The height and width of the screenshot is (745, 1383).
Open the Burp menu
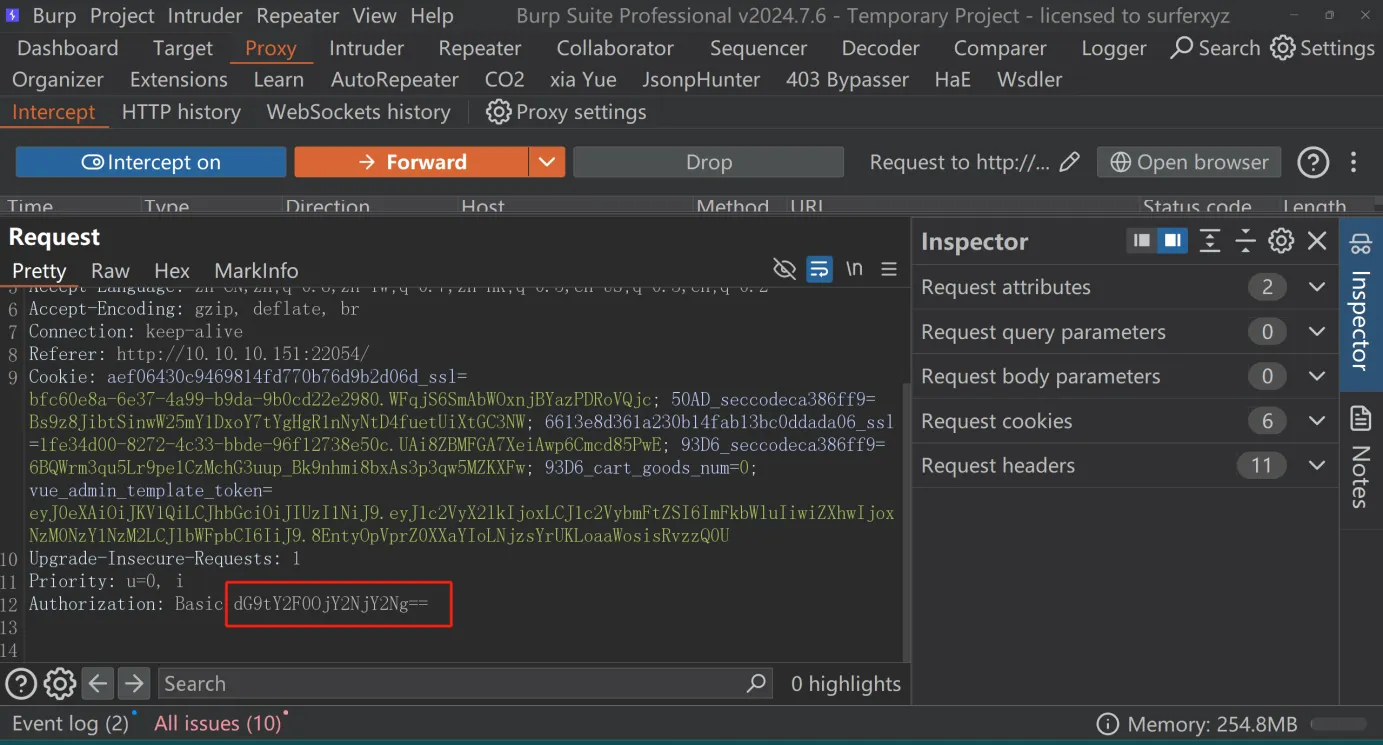click(x=54, y=16)
